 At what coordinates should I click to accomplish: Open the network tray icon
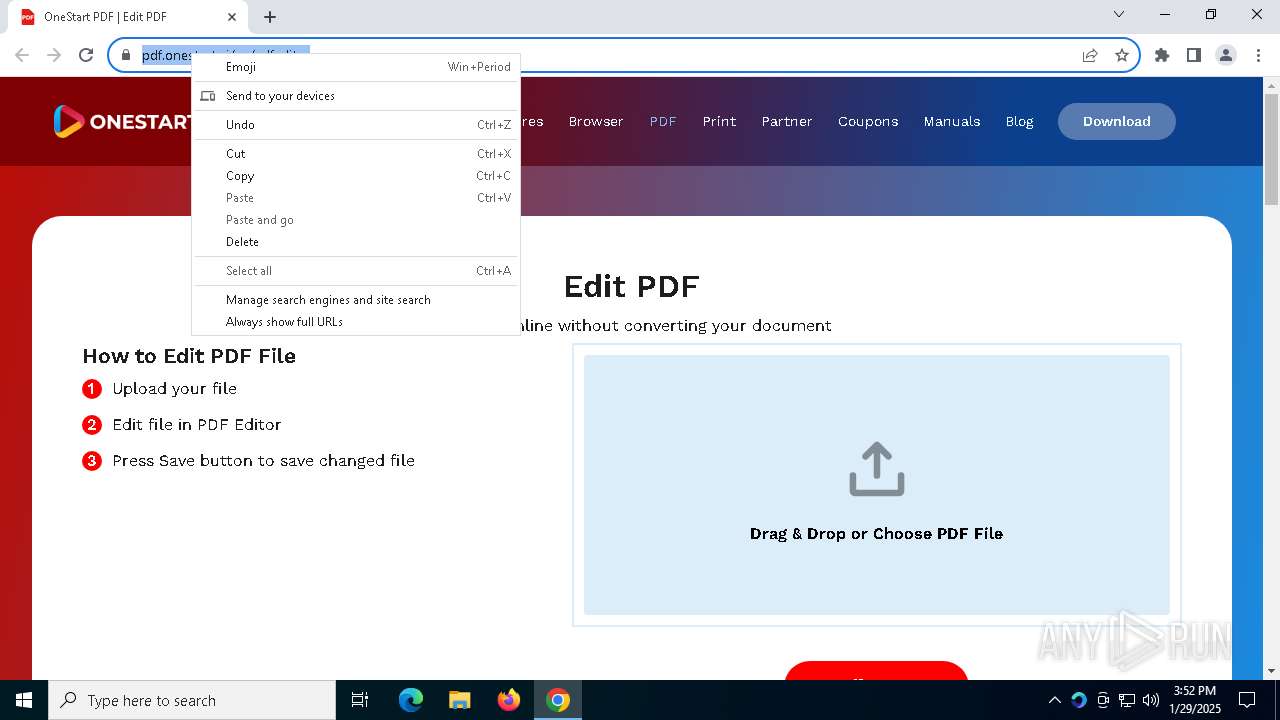tap(1127, 700)
